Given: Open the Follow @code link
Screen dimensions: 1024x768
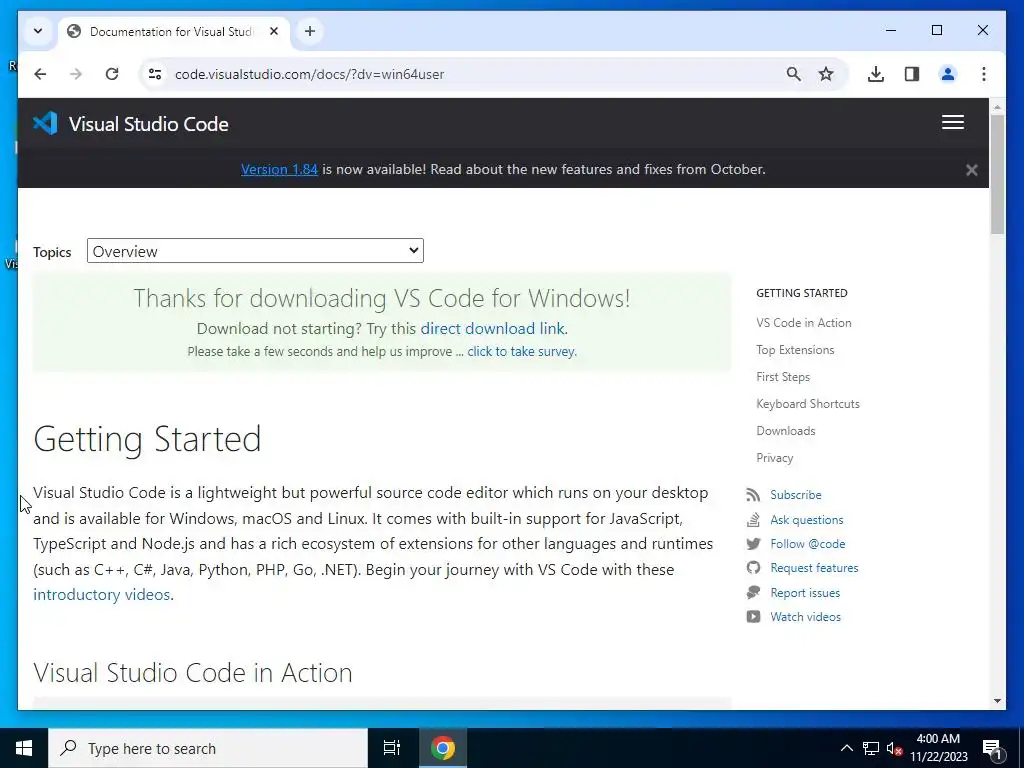Looking at the screenshot, I should (807, 544).
